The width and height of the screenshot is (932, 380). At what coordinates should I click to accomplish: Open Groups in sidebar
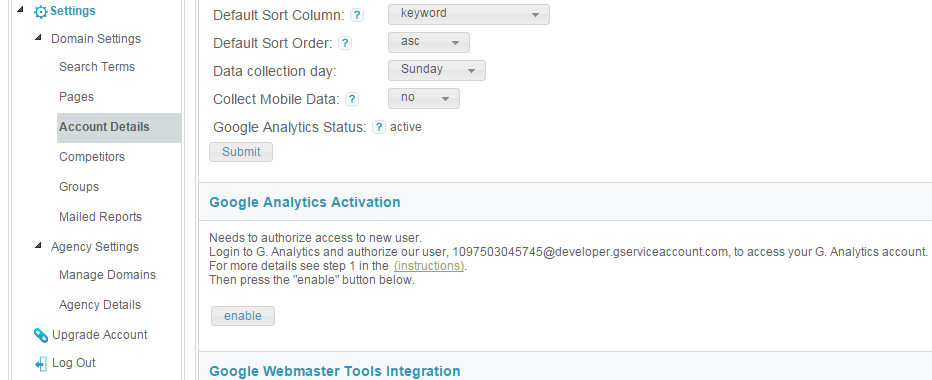79,187
